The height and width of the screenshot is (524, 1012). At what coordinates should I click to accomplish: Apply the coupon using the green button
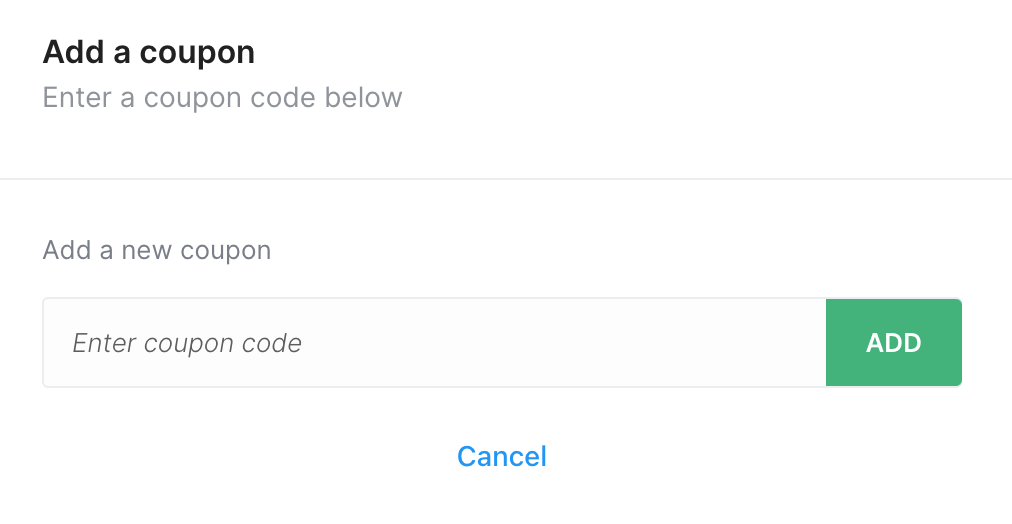894,343
